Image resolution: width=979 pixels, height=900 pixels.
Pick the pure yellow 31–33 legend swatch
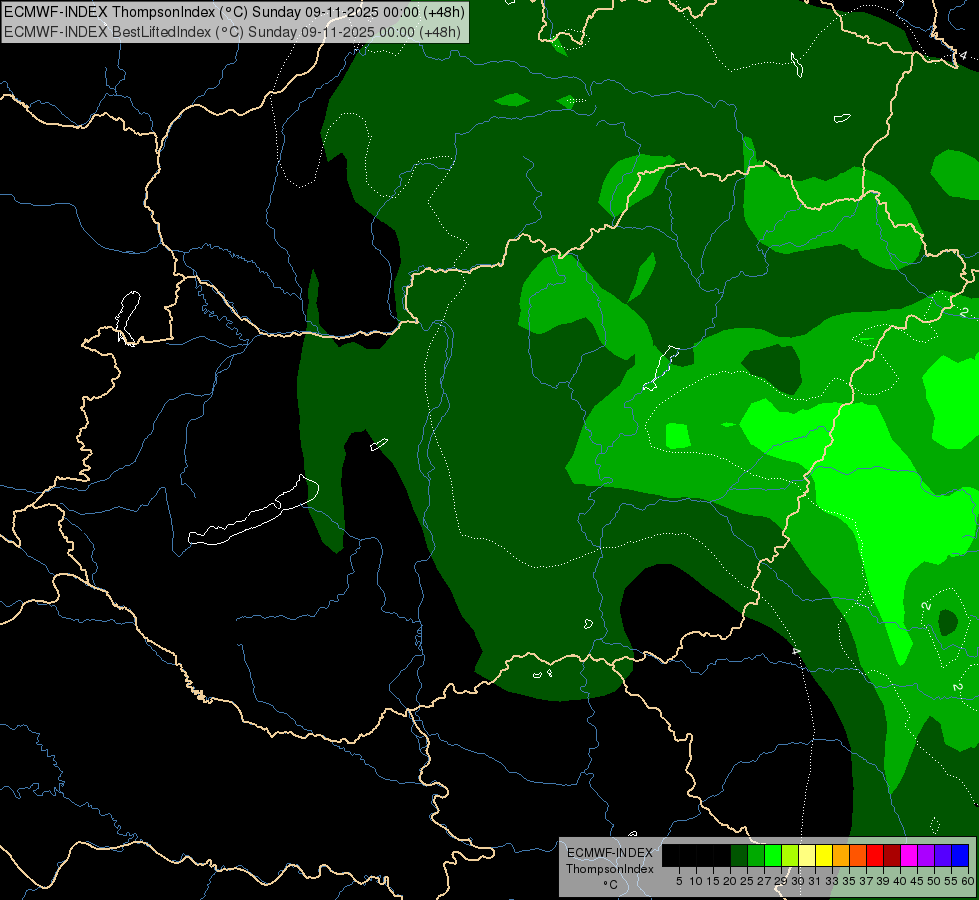824,855
